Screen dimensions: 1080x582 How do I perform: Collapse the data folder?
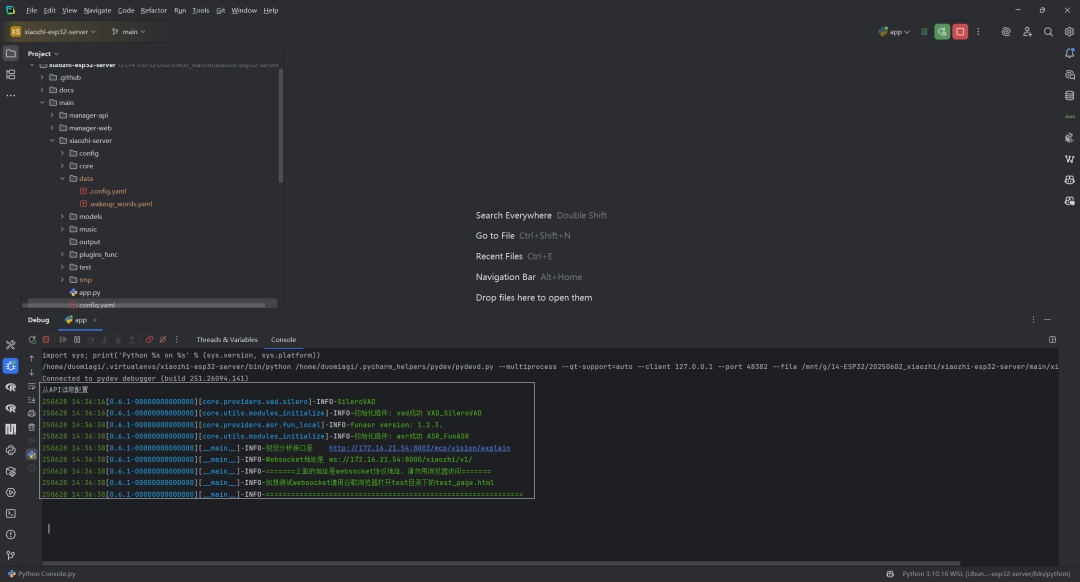(x=63, y=178)
